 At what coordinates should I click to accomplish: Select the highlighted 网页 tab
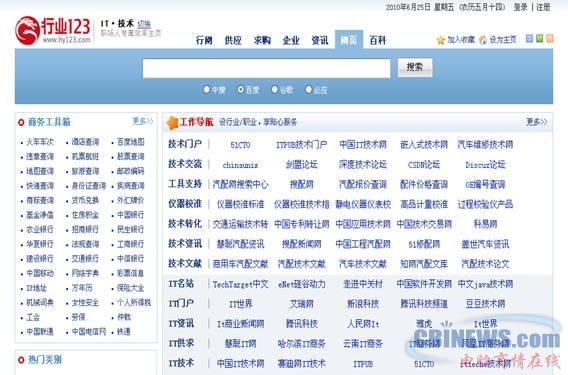pyautogui.click(x=348, y=39)
